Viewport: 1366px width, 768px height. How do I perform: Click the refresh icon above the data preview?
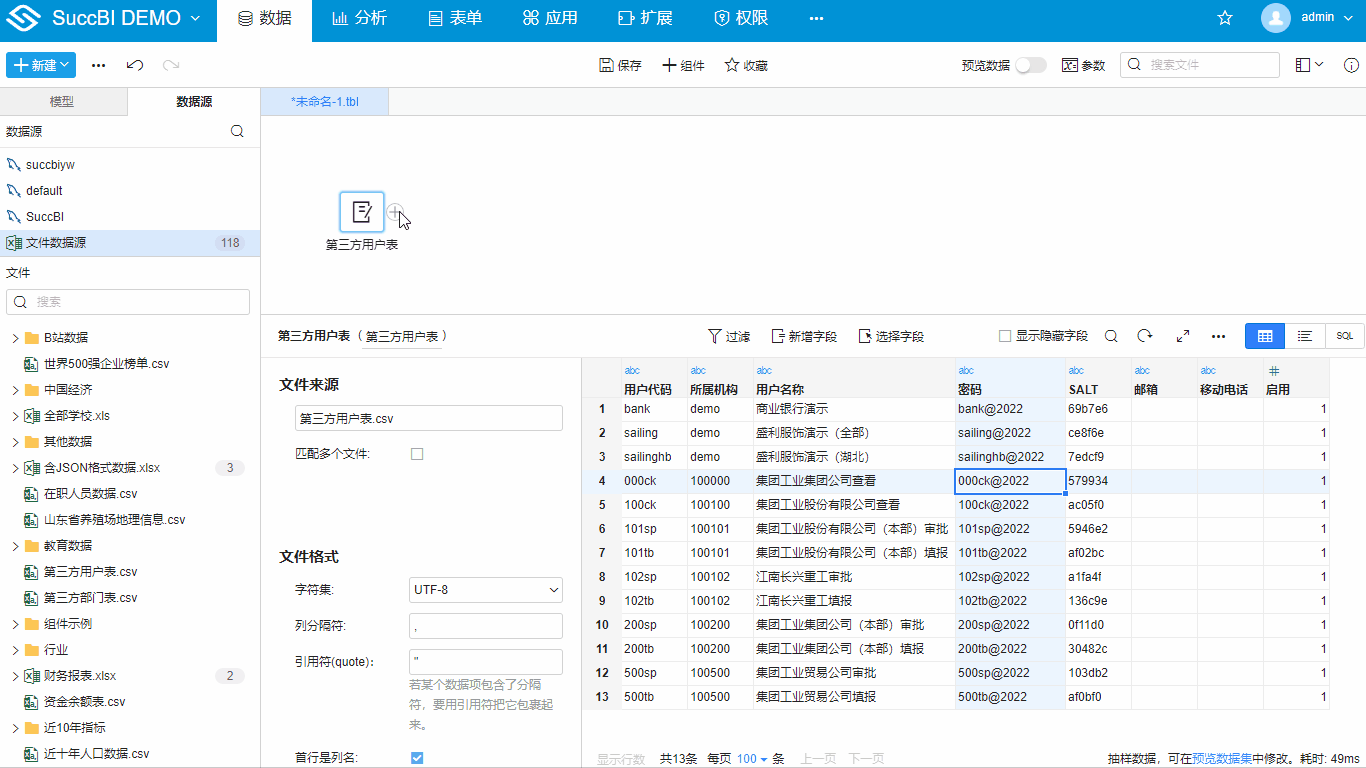pos(1144,336)
